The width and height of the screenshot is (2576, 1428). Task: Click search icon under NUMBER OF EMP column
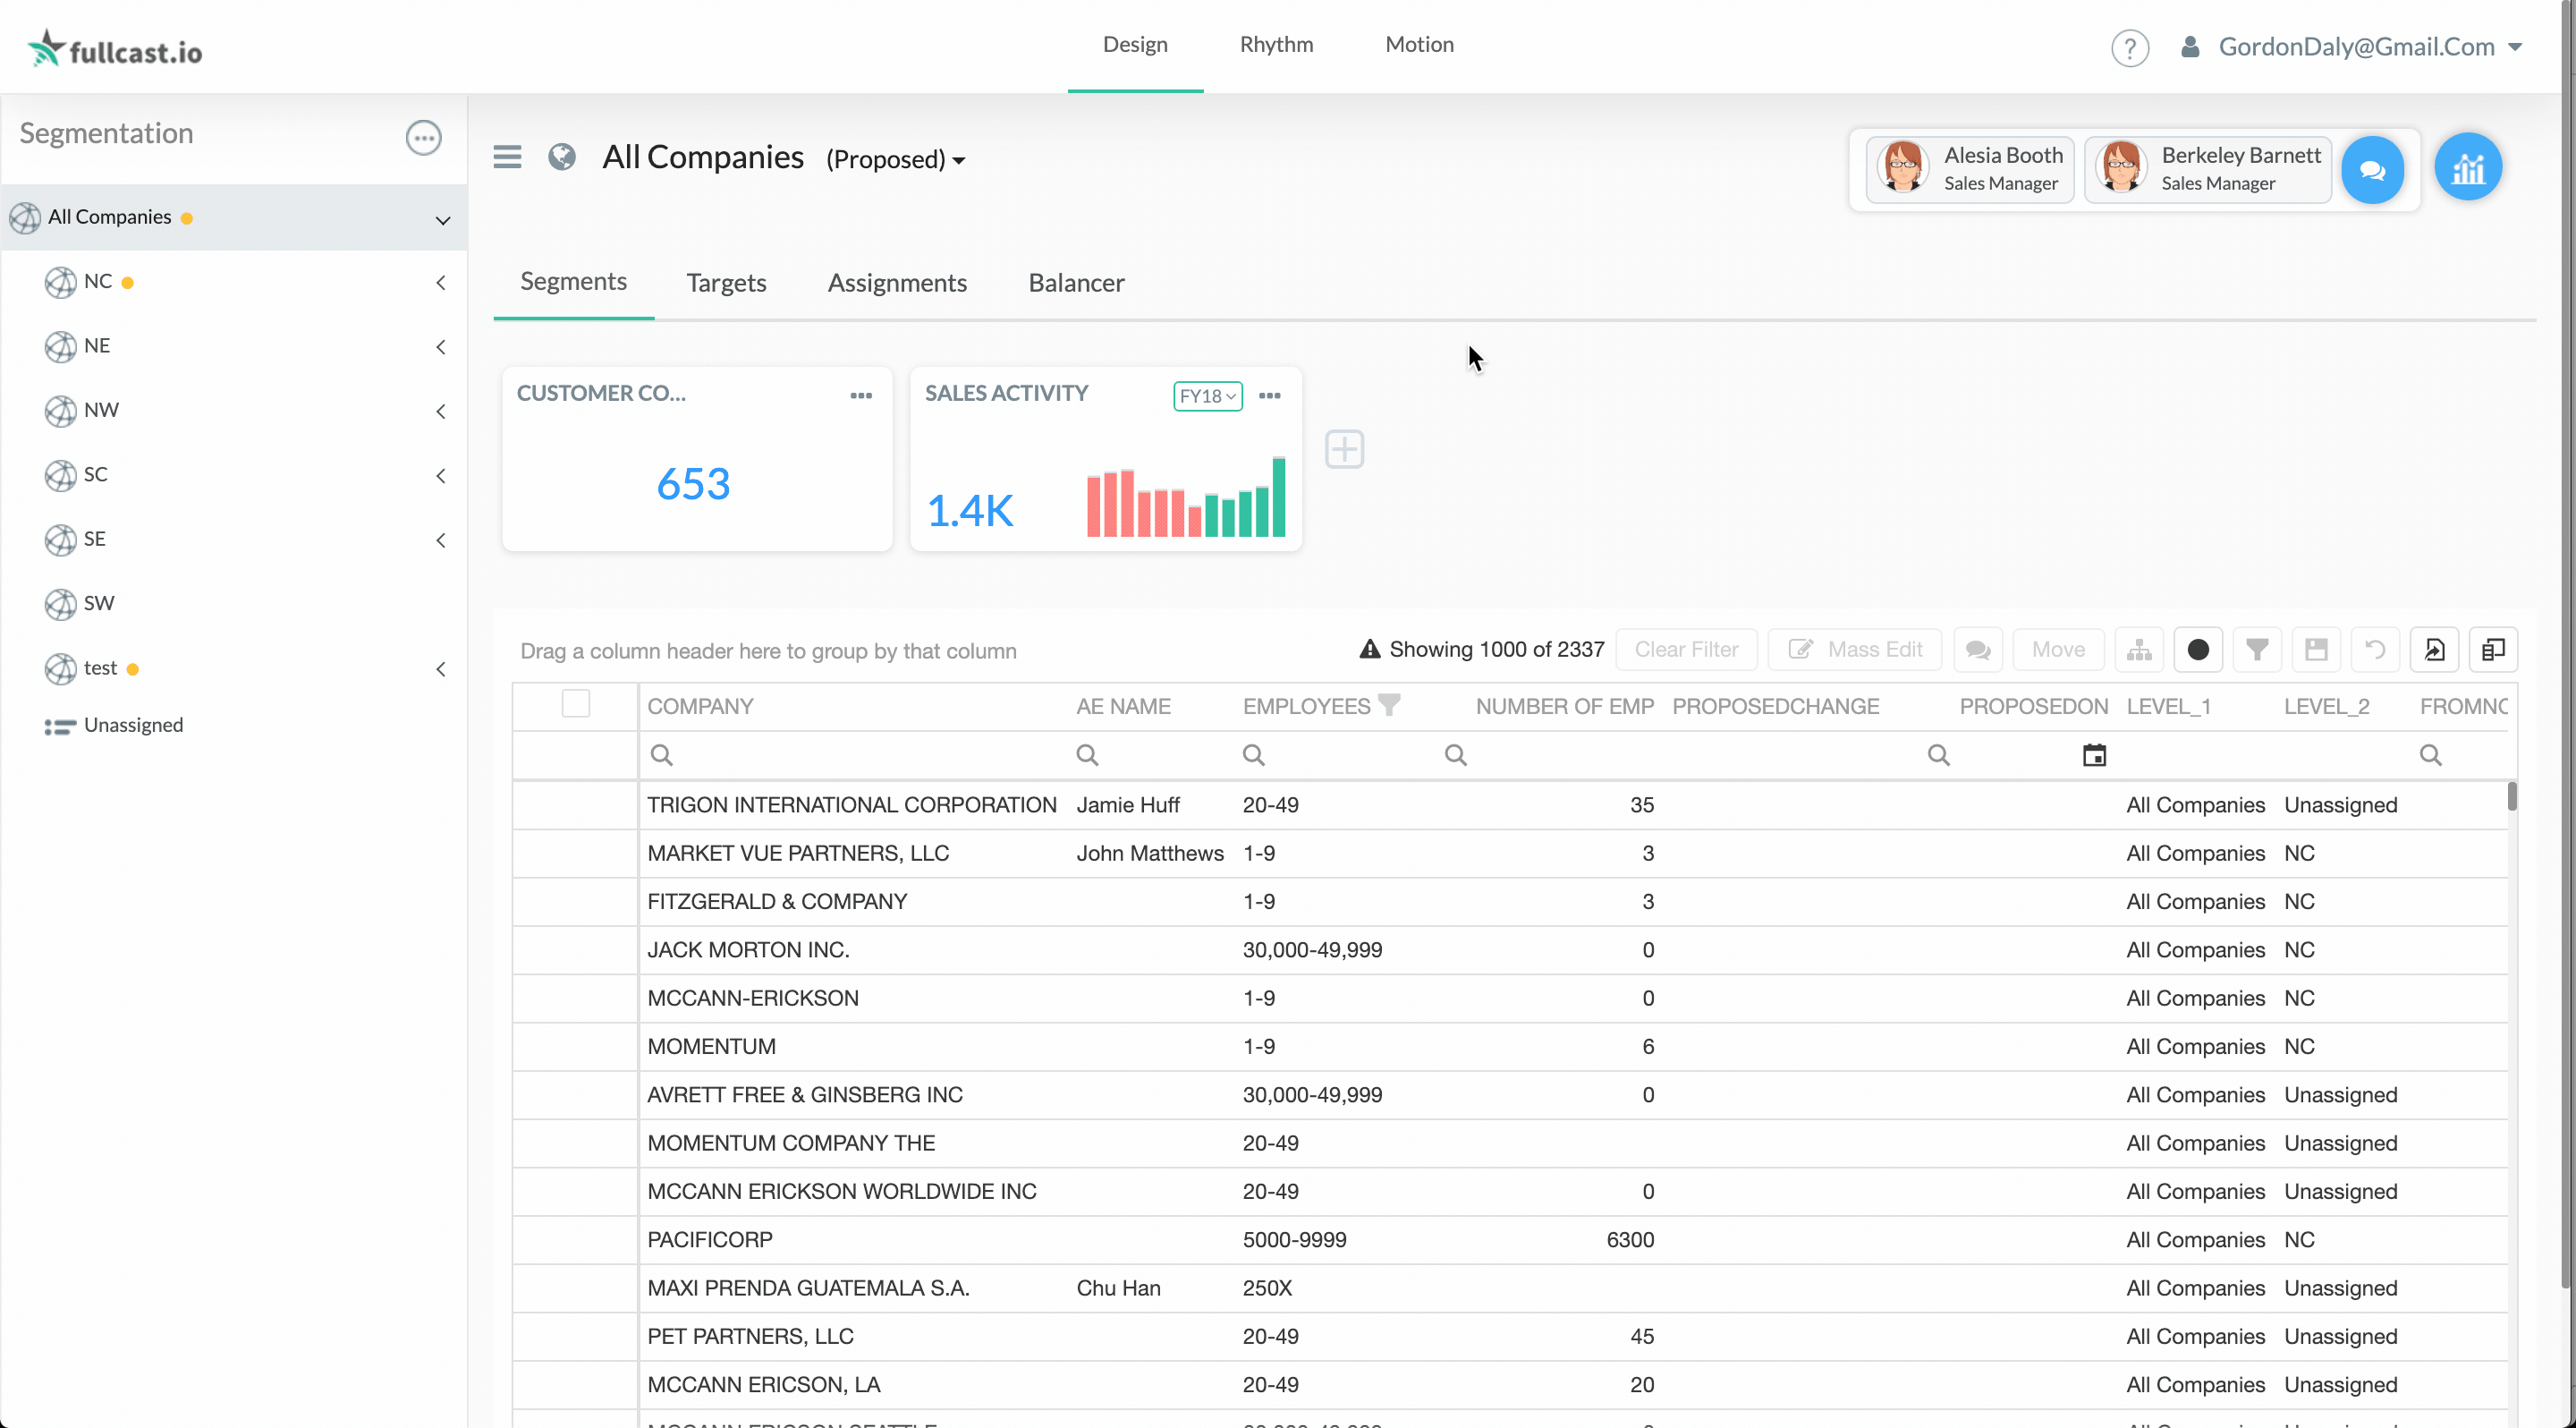pos(1455,755)
